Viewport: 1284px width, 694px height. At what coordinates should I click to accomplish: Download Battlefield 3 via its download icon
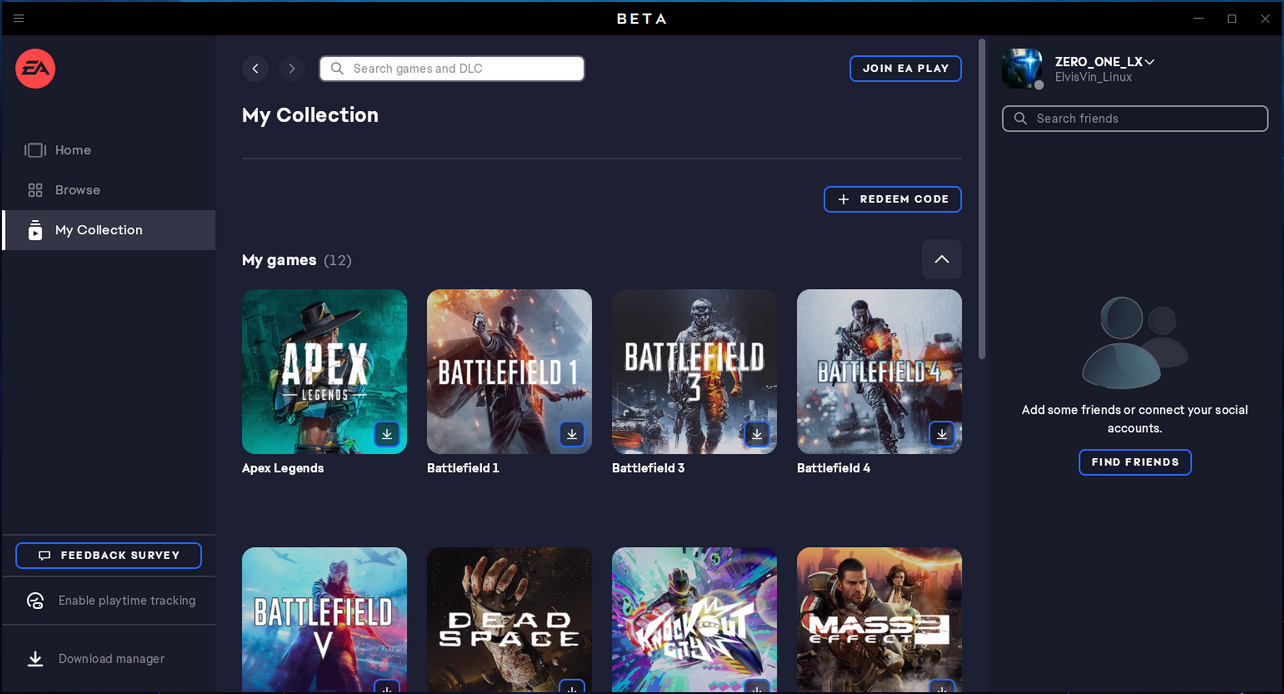pos(757,434)
